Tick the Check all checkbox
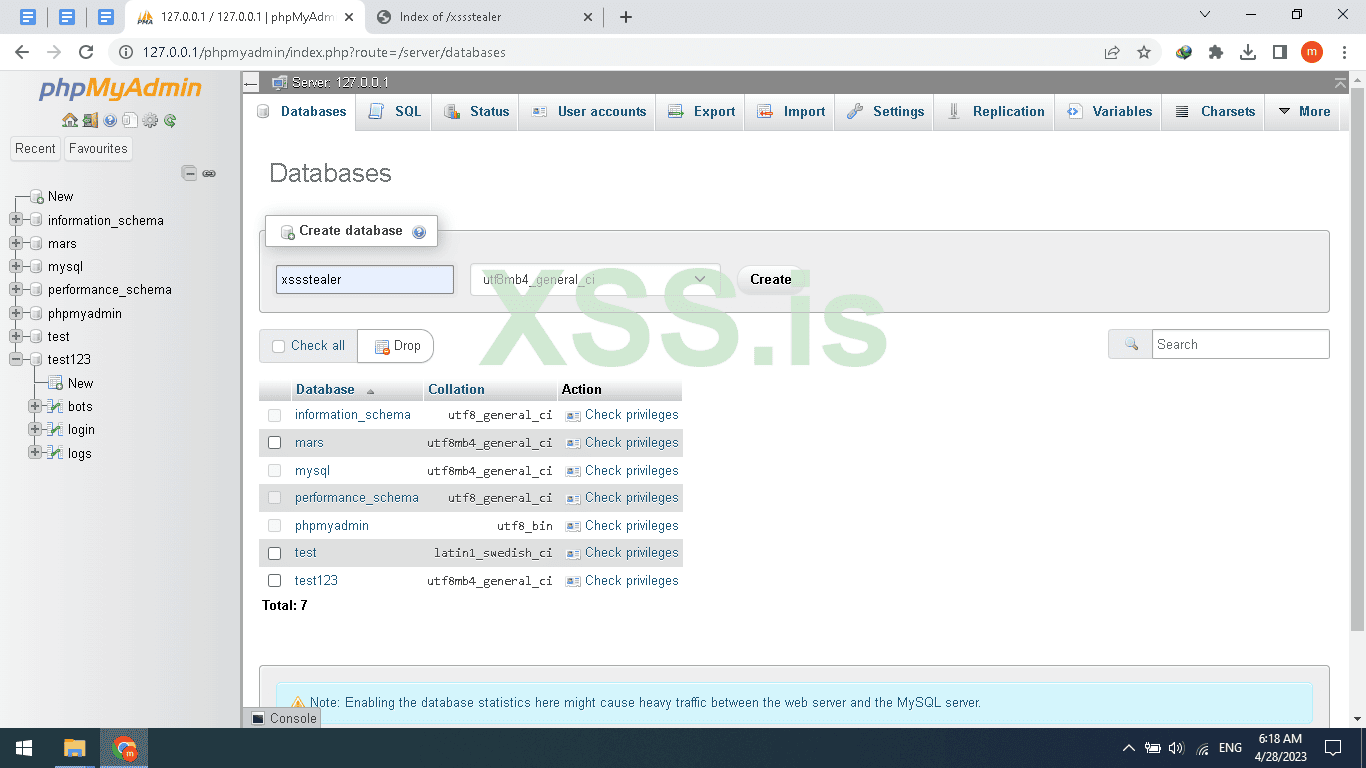Image resolution: width=1366 pixels, height=768 pixels. coord(279,346)
